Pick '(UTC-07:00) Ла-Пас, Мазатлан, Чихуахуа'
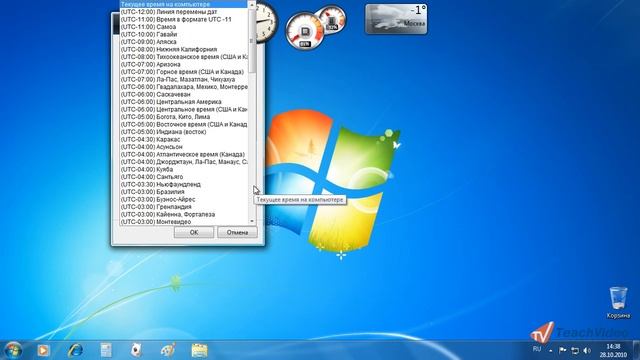Image resolution: width=640 pixels, height=360 pixels. point(184,79)
